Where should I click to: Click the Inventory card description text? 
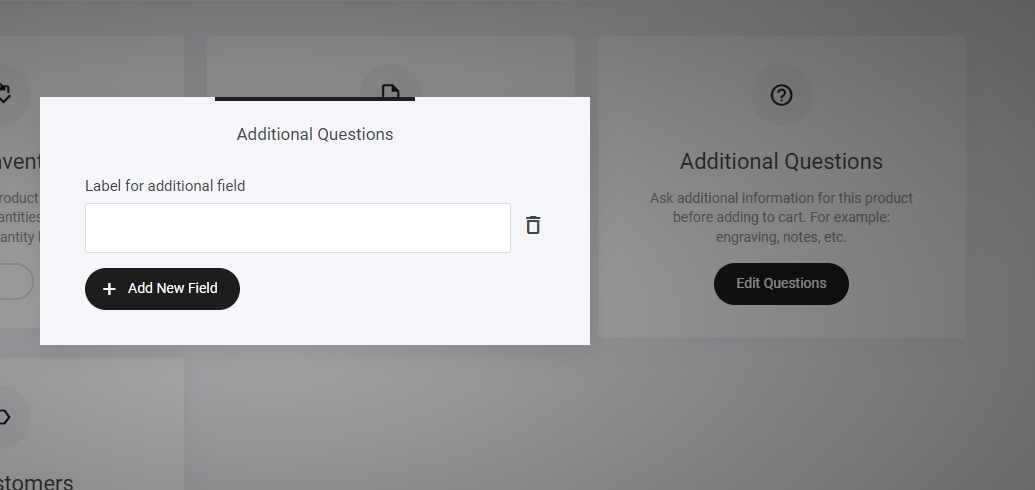tap(20, 217)
